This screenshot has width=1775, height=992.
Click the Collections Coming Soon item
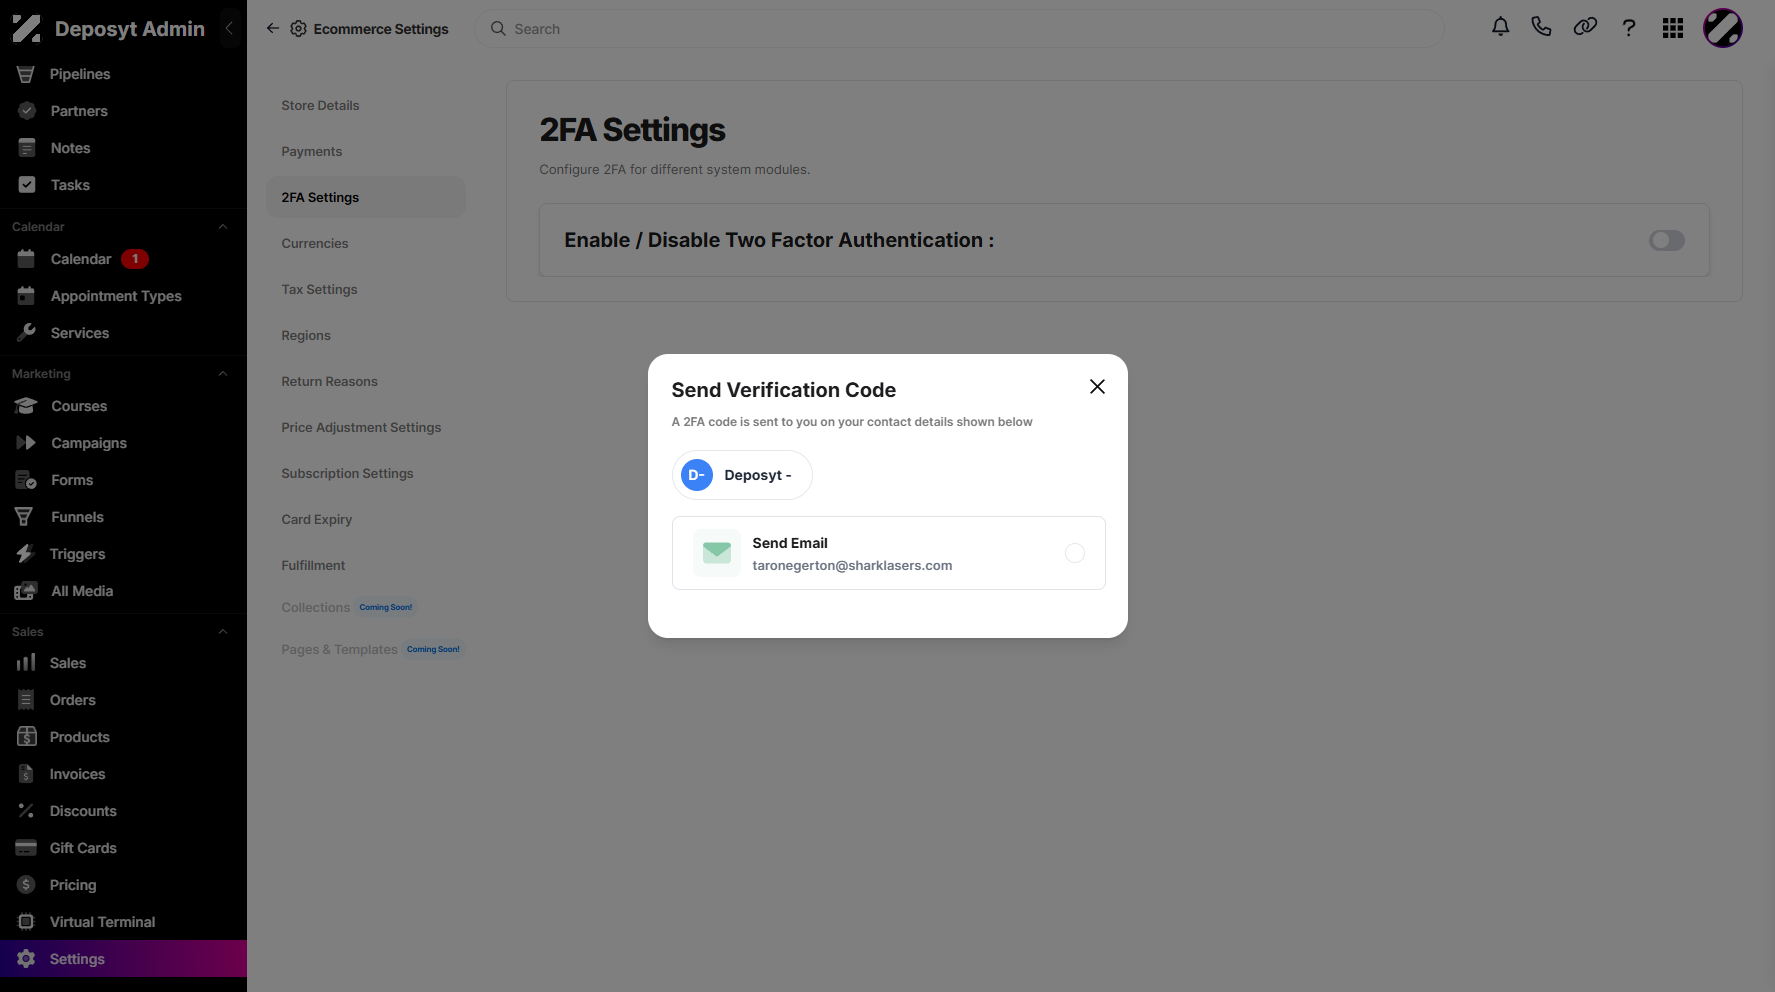[348, 607]
